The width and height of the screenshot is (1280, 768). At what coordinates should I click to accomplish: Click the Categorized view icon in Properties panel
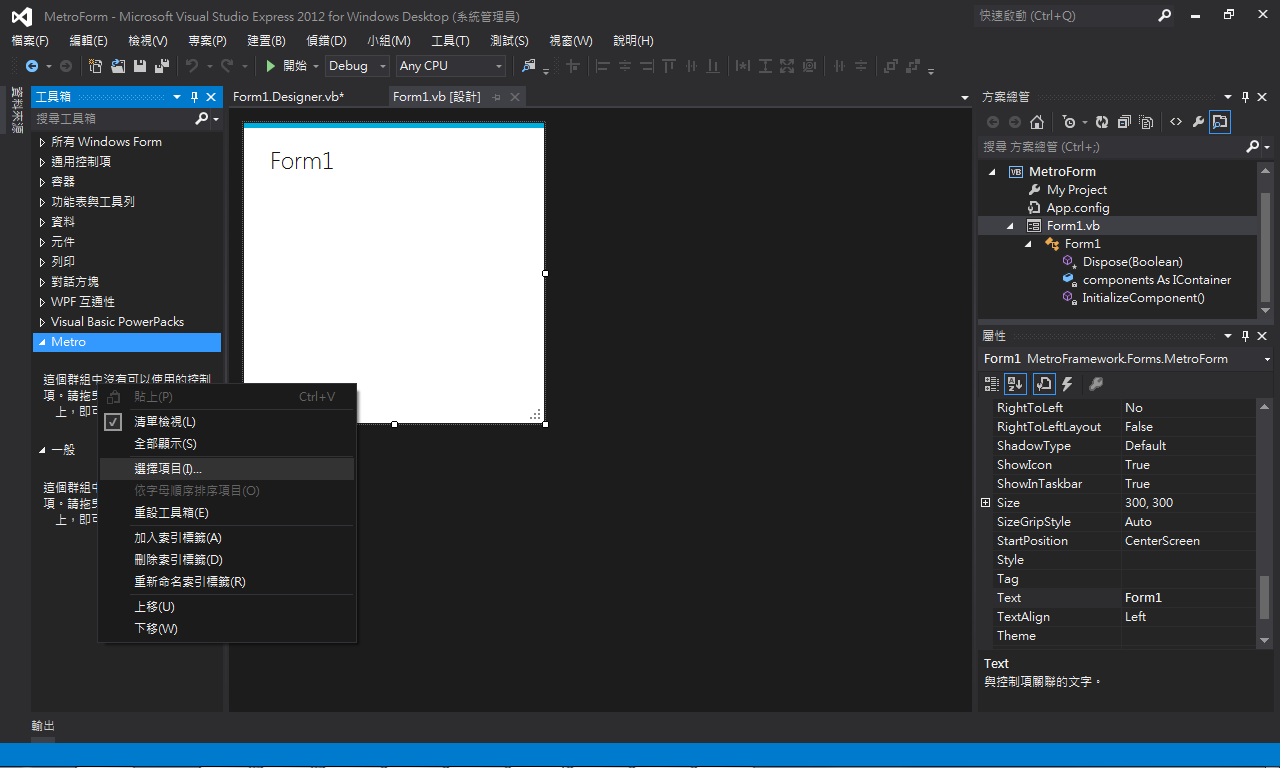tap(992, 383)
